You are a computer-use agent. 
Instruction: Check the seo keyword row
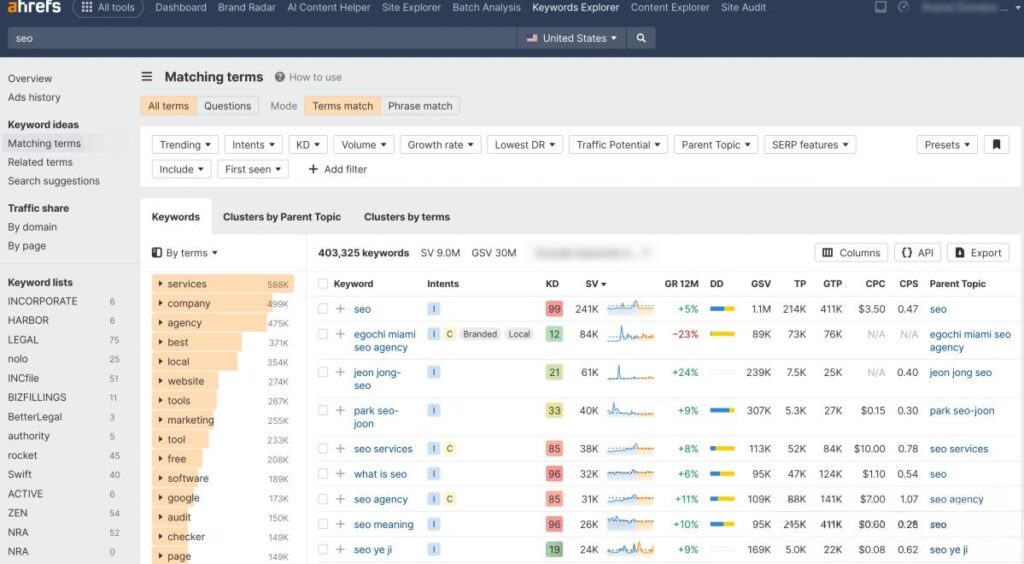pyautogui.click(x=323, y=309)
